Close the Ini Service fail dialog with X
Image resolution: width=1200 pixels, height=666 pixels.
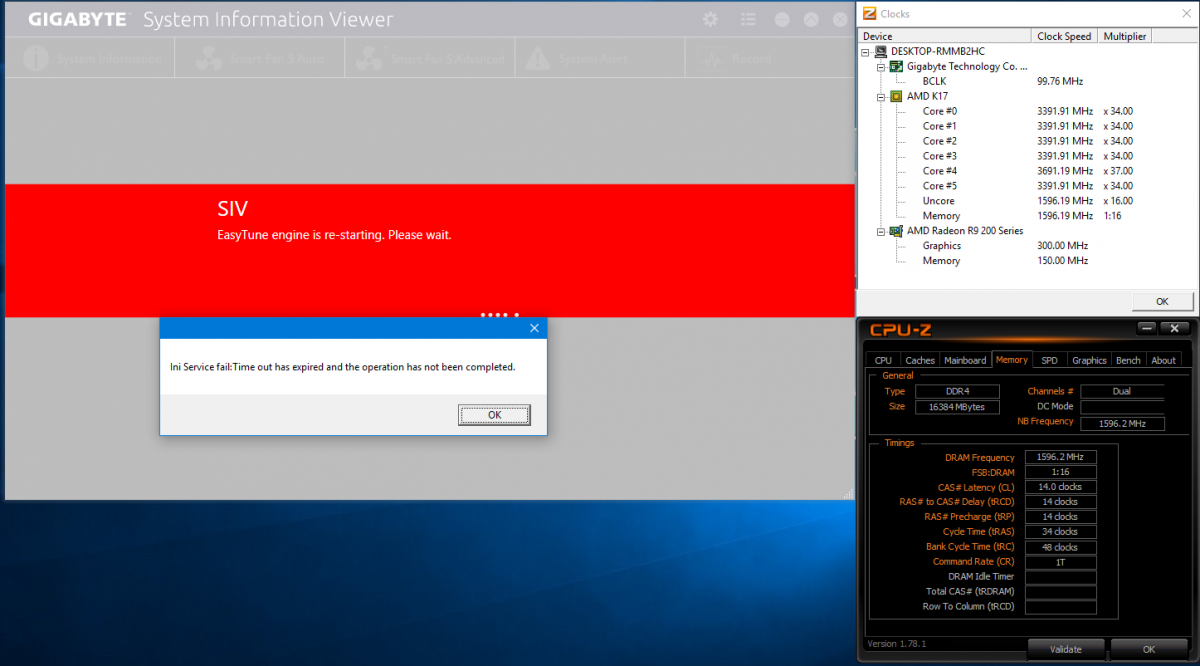534,328
